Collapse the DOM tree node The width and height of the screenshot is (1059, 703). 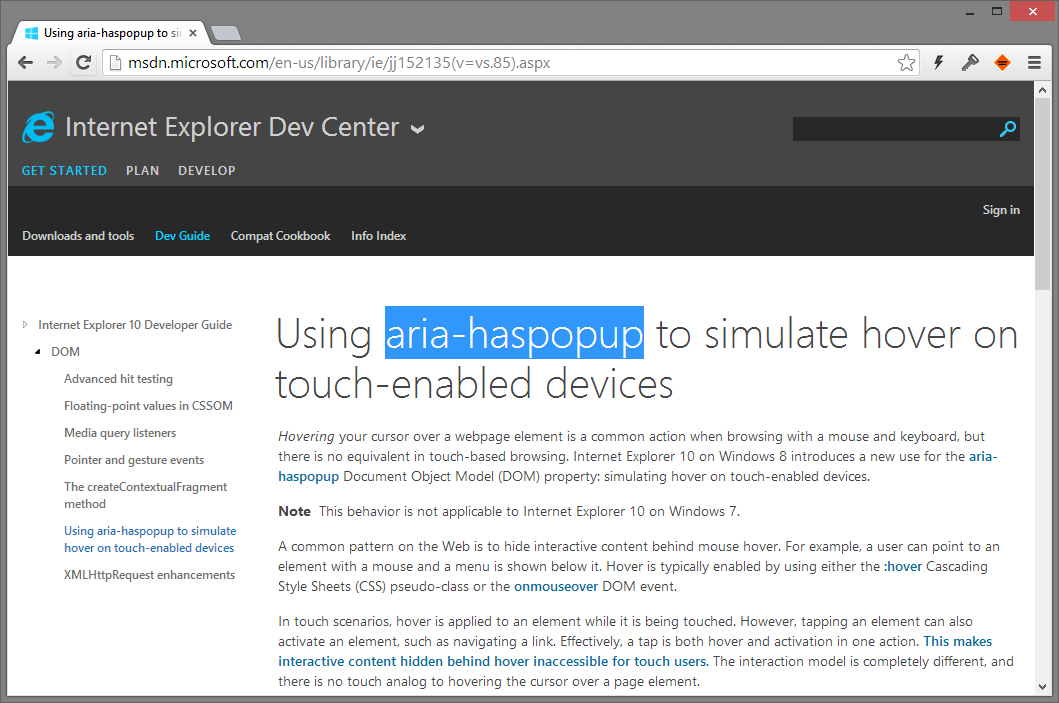point(38,352)
